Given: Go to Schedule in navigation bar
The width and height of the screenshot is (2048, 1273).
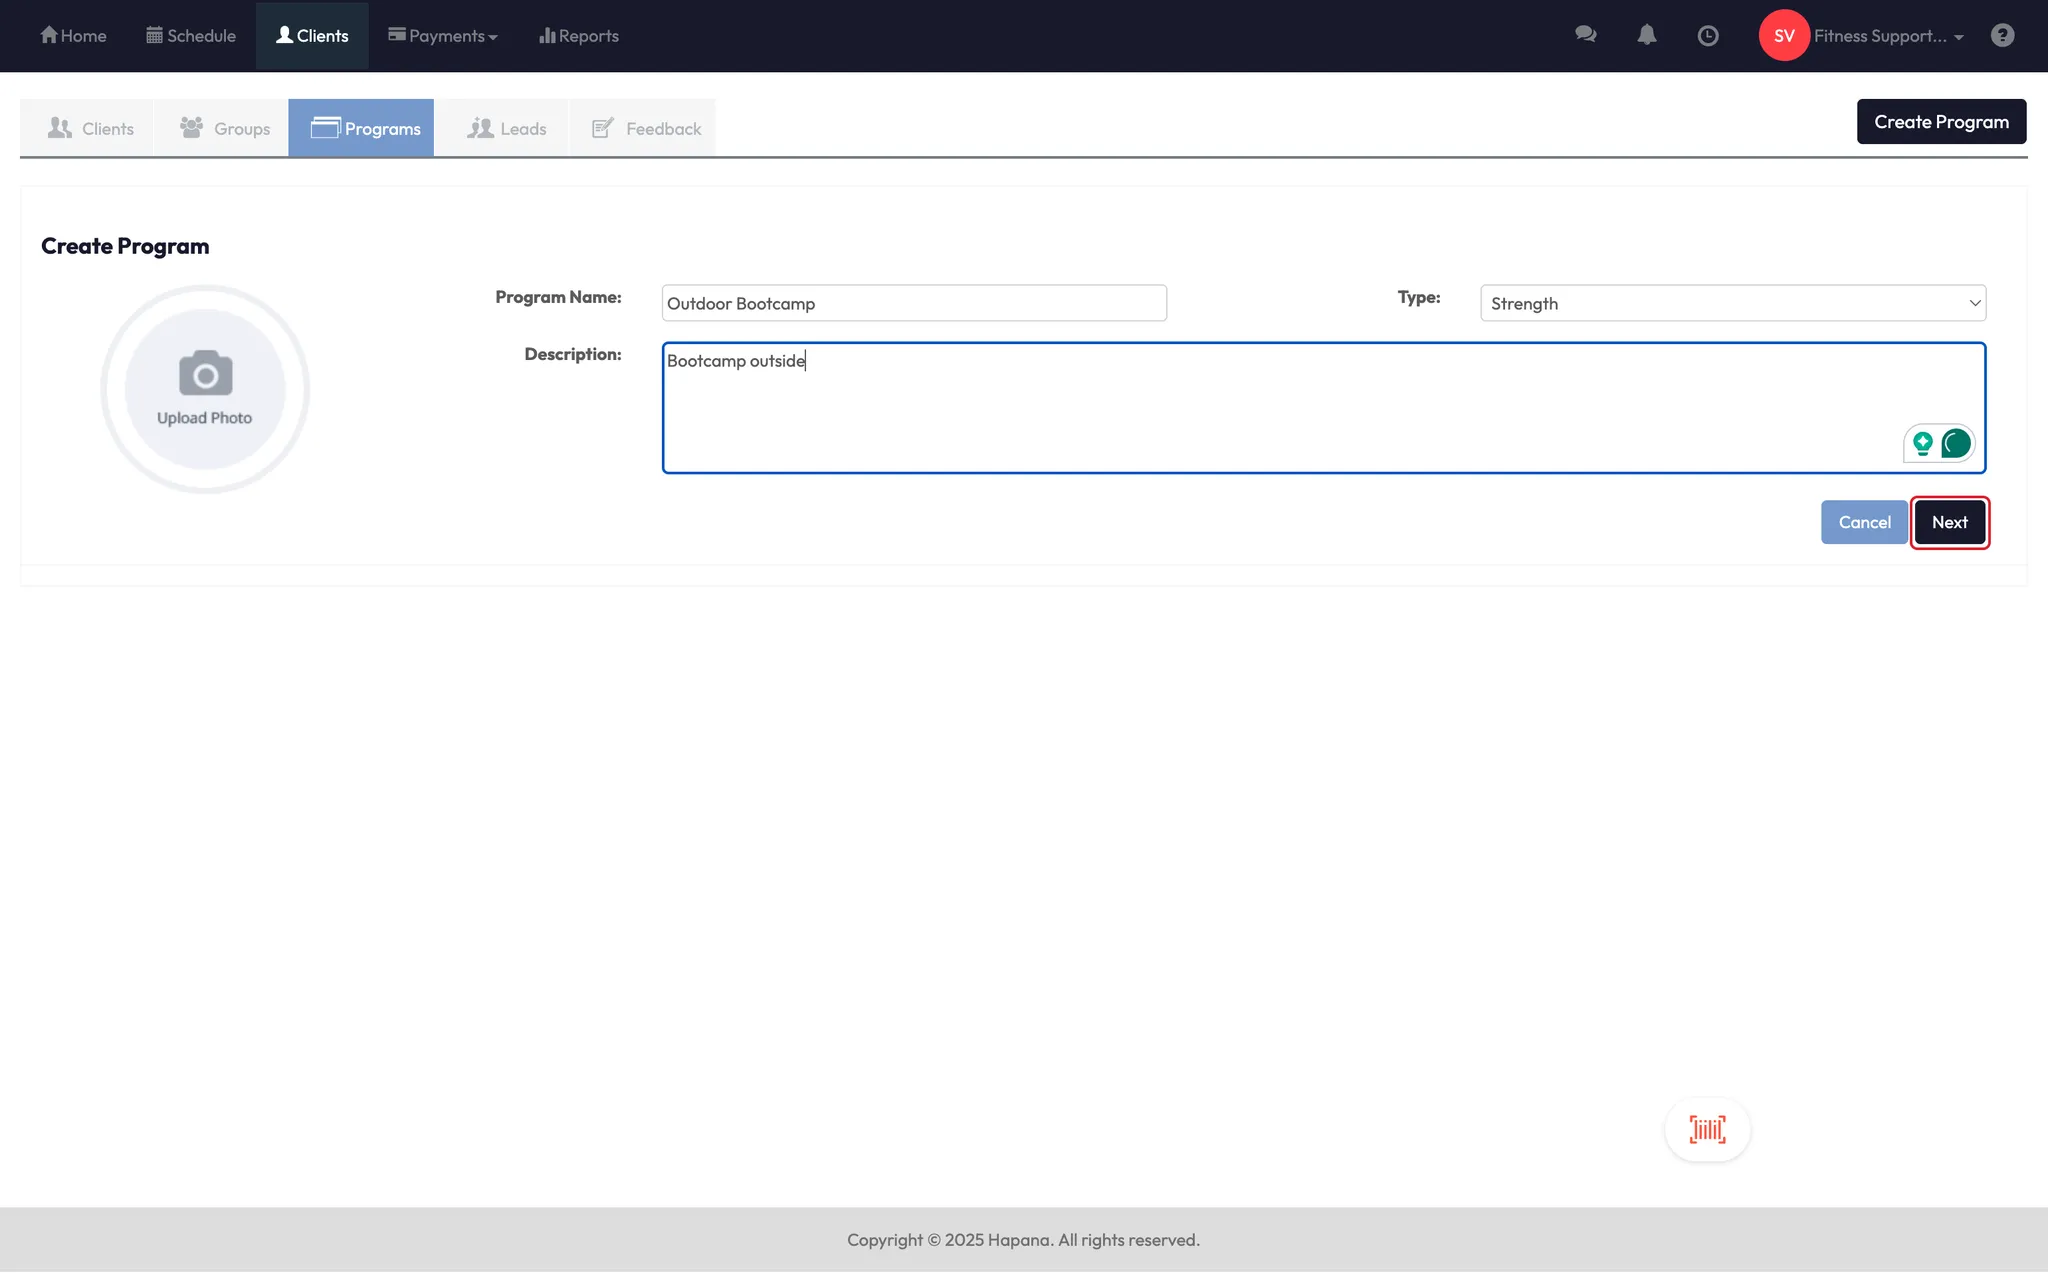Looking at the screenshot, I should (191, 36).
